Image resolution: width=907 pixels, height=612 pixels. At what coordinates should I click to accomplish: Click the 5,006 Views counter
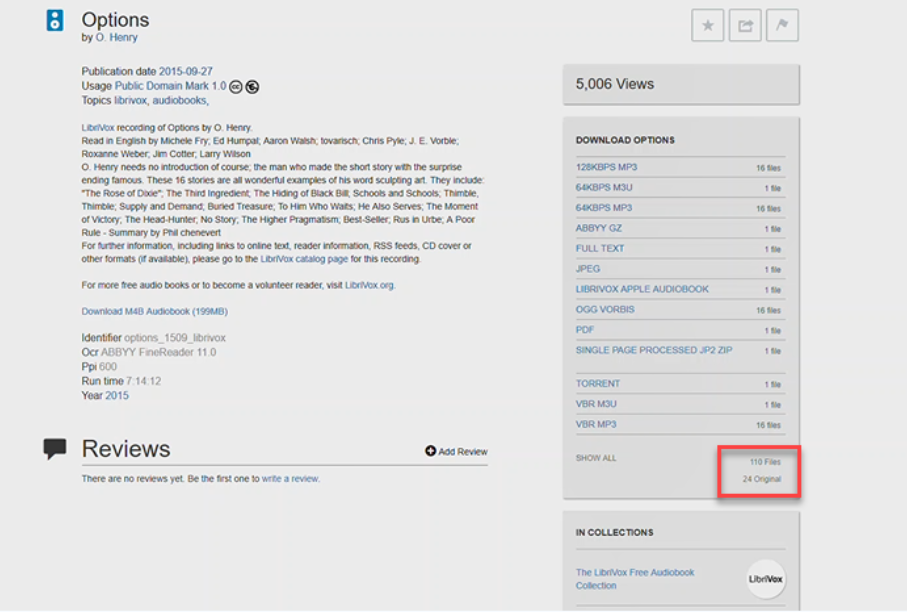click(x=615, y=84)
